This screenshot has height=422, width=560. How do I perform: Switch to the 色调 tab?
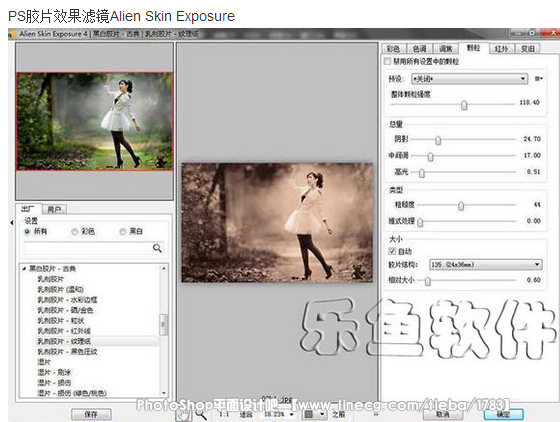pyautogui.click(x=419, y=49)
